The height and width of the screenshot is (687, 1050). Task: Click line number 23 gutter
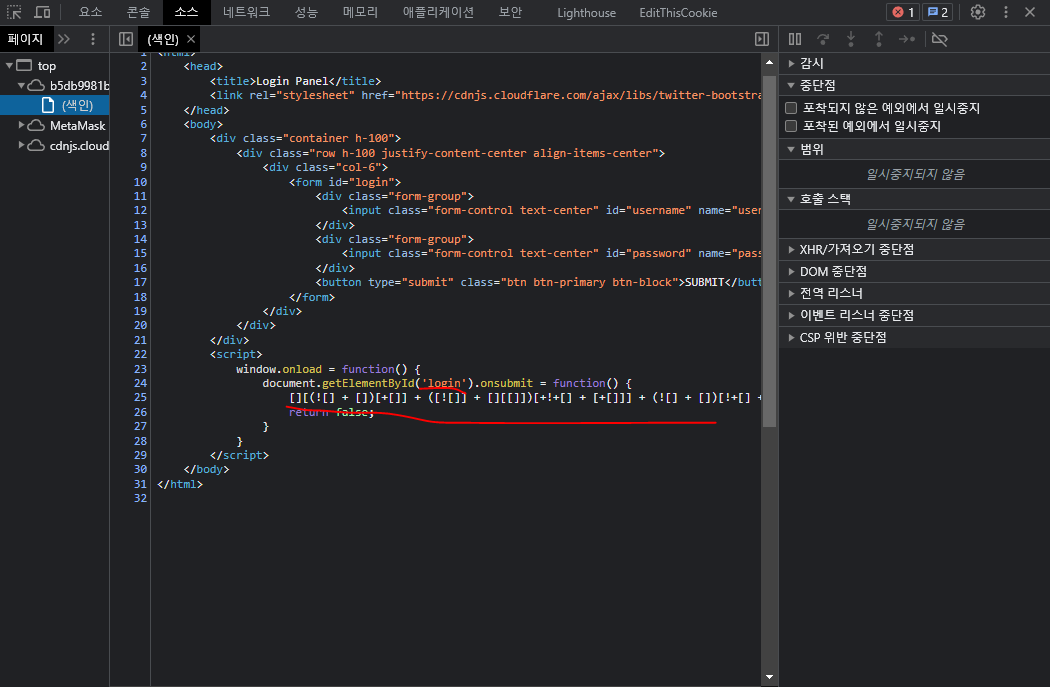tap(140, 369)
